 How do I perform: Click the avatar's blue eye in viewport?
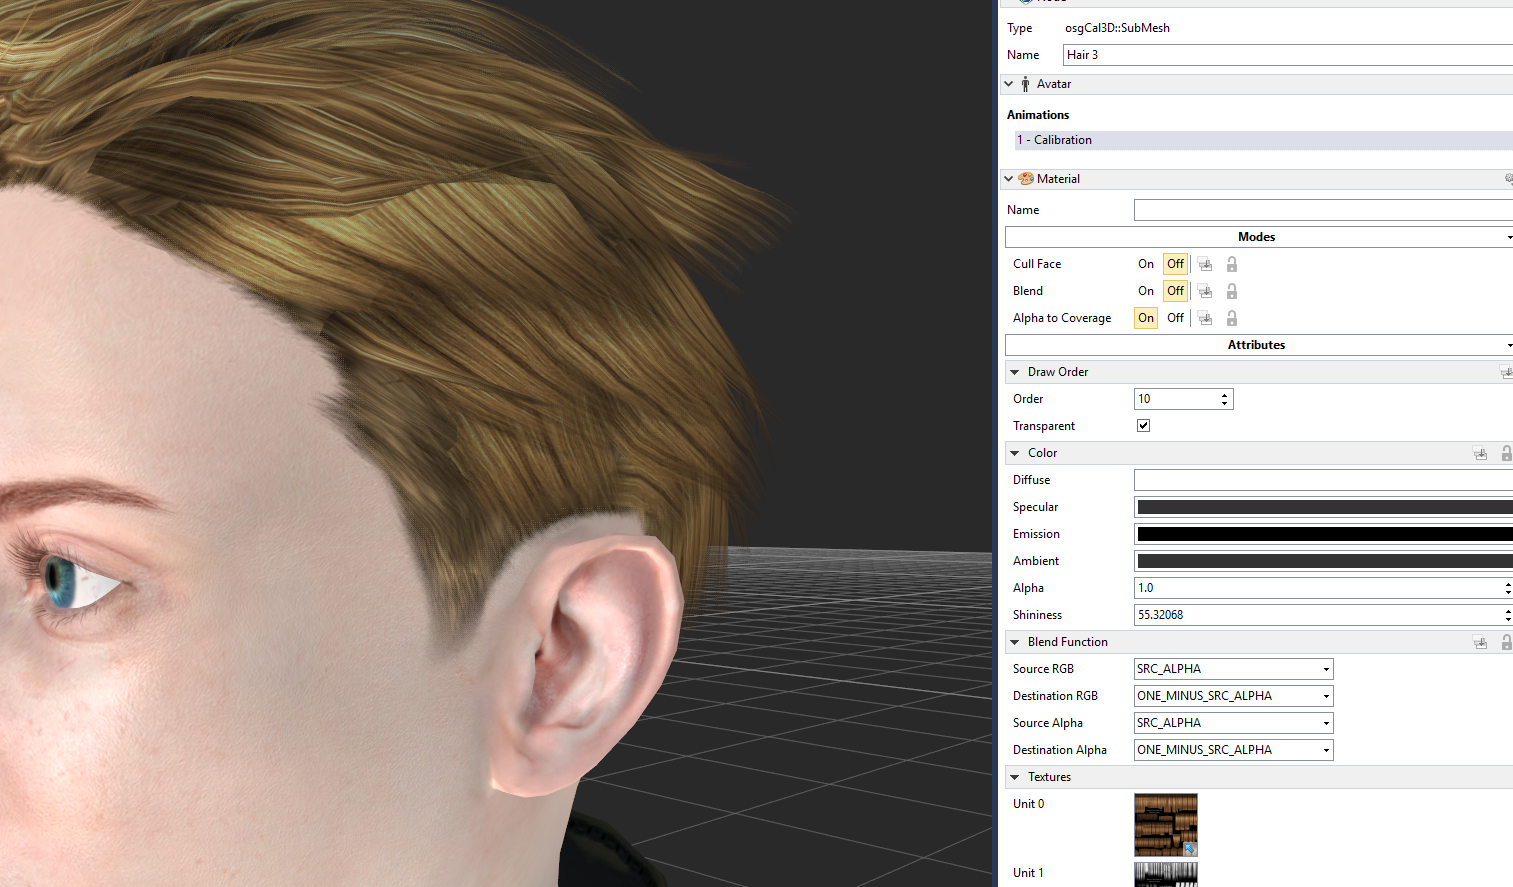coord(60,584)
